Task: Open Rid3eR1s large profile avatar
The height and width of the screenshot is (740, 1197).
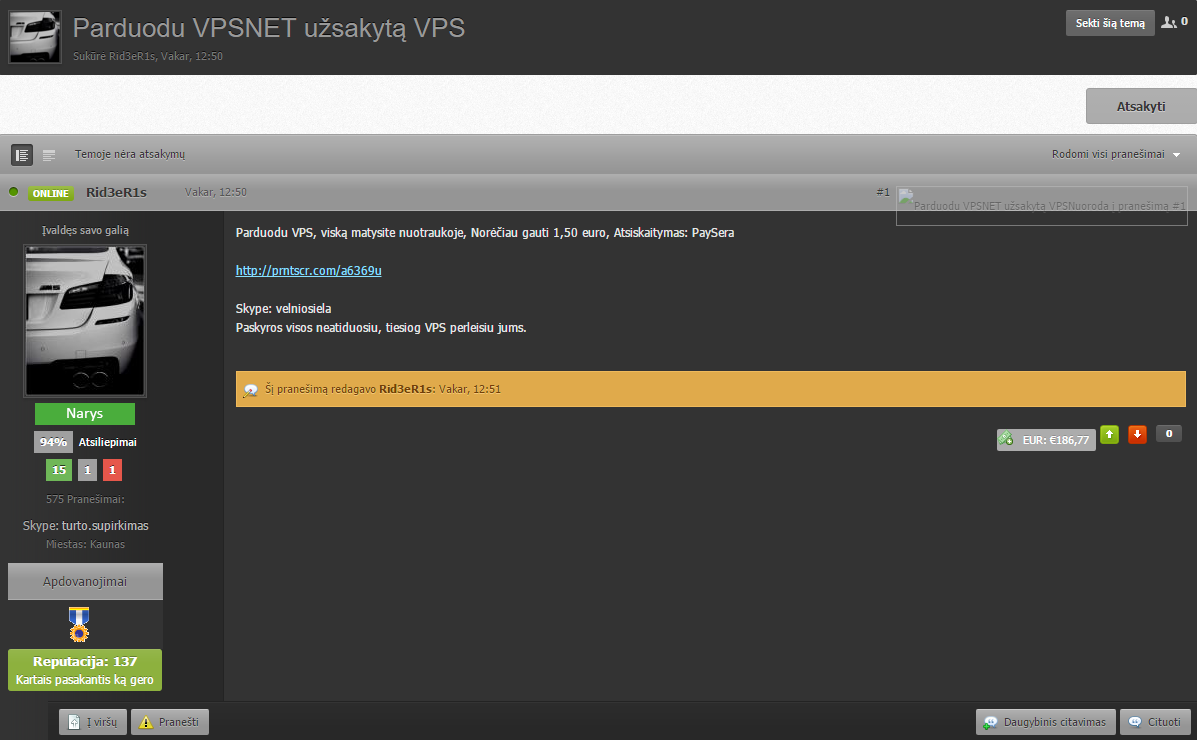Action: tap(85, 321)
